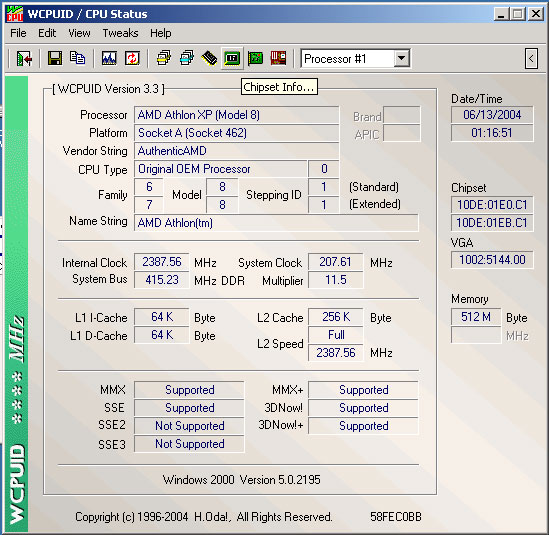Open the real-time clock graph icon
This screenshot has width=549, height=535.
click(109, 58)
